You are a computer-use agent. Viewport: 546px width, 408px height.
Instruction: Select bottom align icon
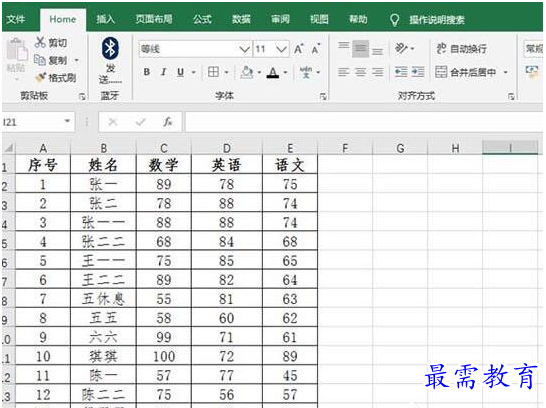[377, 51]
